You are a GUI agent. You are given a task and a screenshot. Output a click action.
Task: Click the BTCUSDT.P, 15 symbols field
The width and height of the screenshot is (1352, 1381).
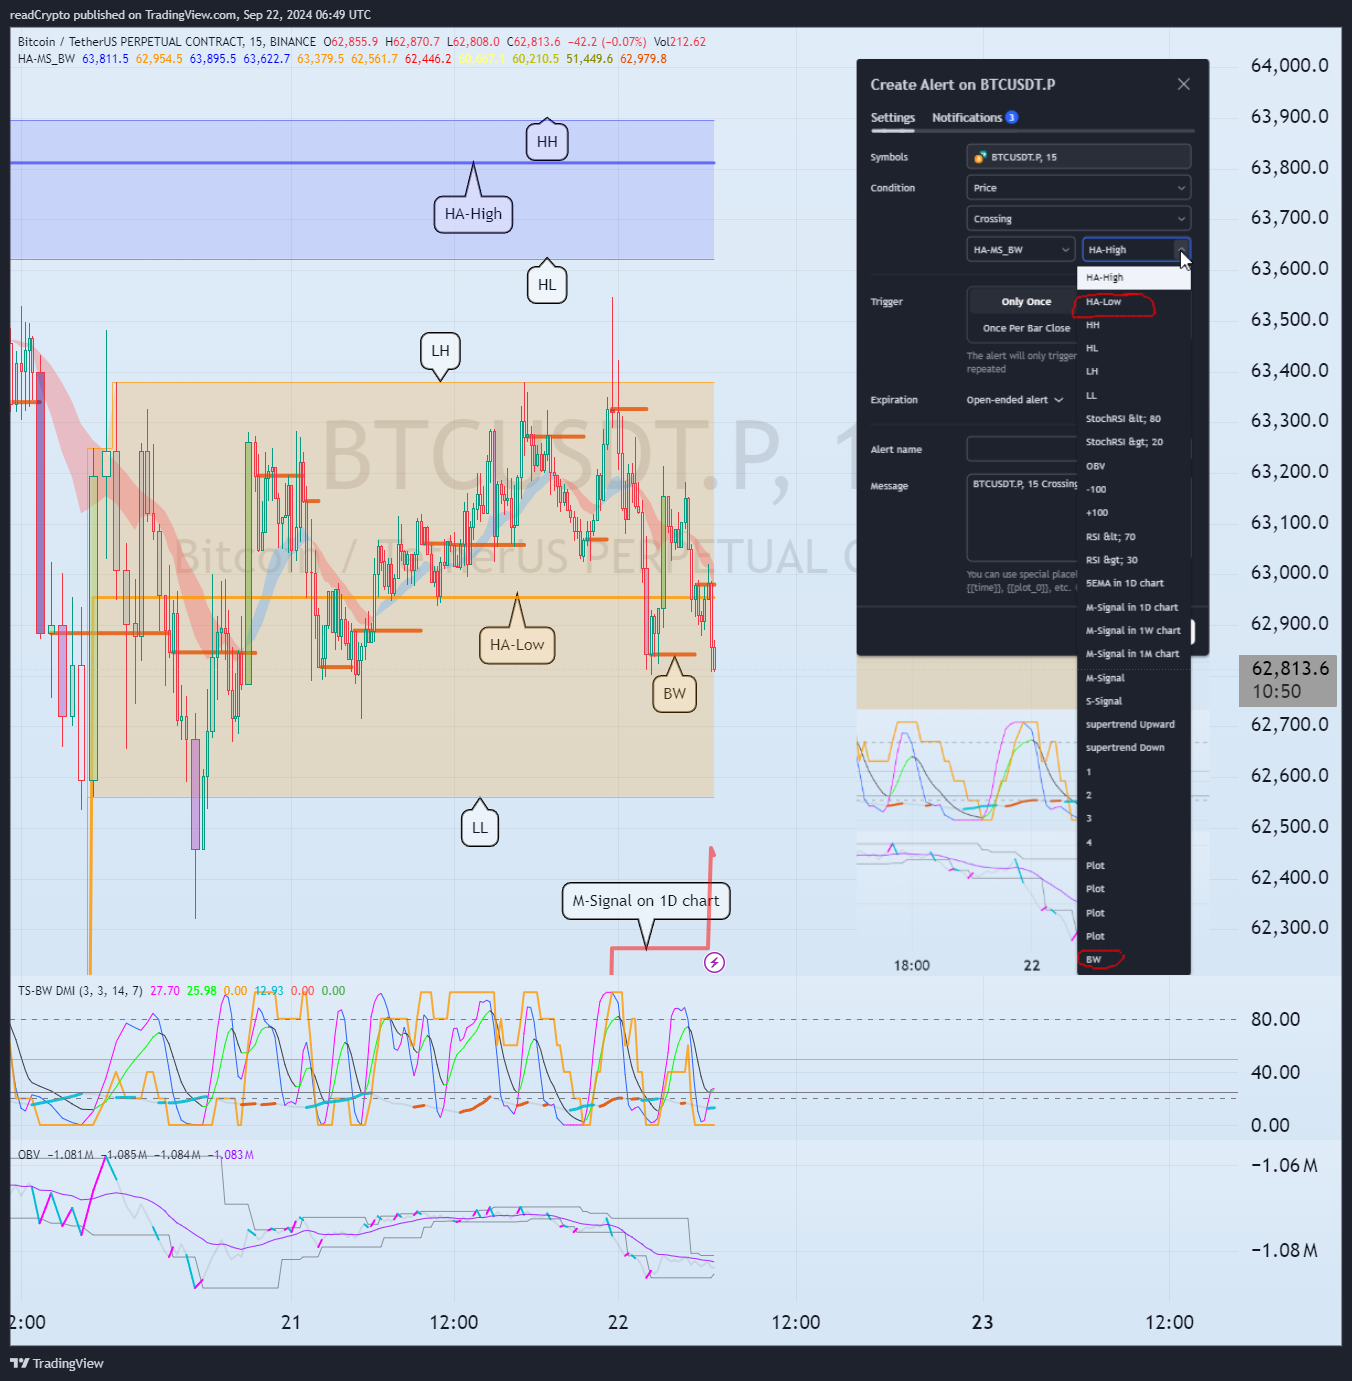click(x=1078, y=157)
